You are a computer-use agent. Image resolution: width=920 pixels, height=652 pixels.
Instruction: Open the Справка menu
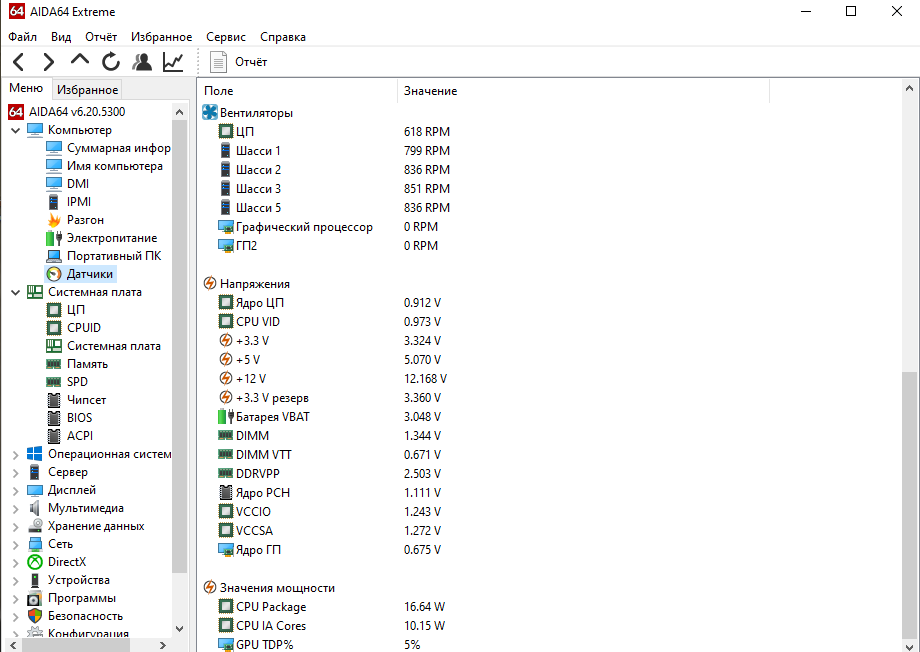(283, 37)
